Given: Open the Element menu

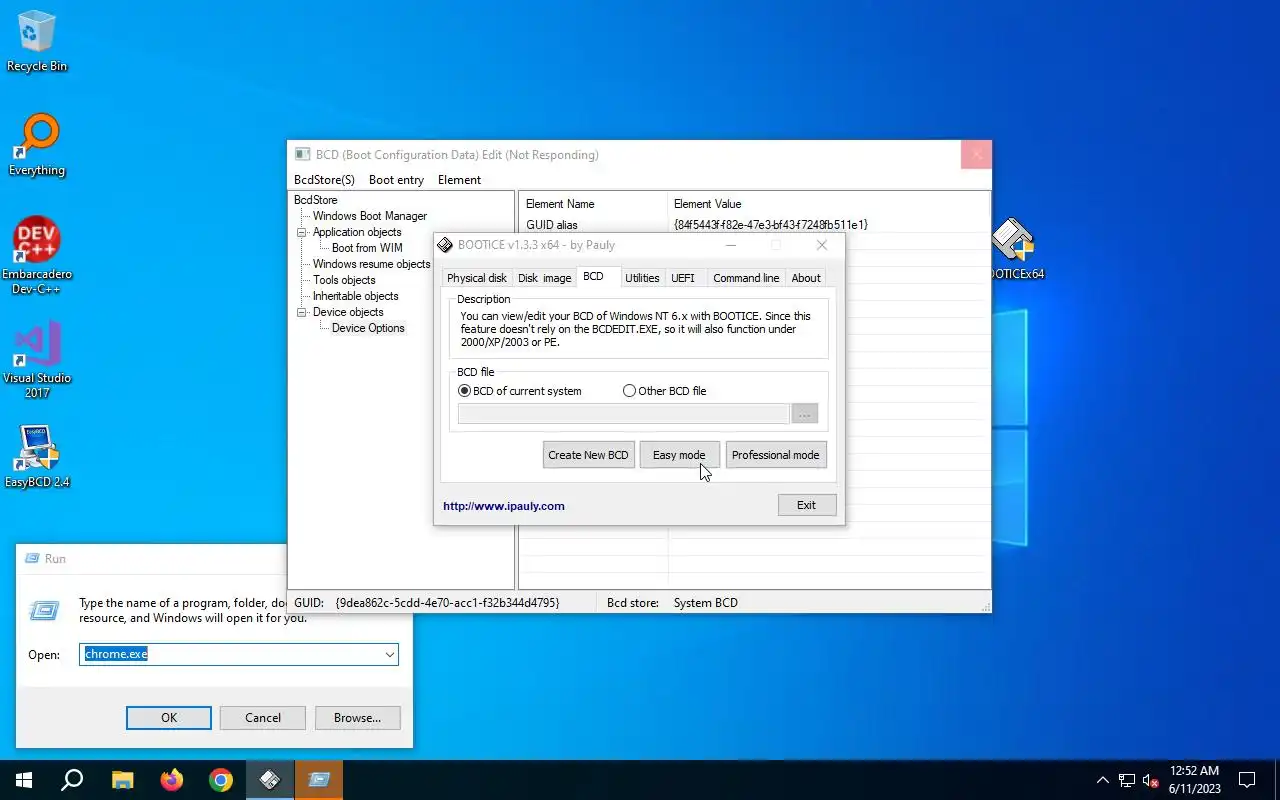Looking at the screenshot, I should [x=459, y=180].
